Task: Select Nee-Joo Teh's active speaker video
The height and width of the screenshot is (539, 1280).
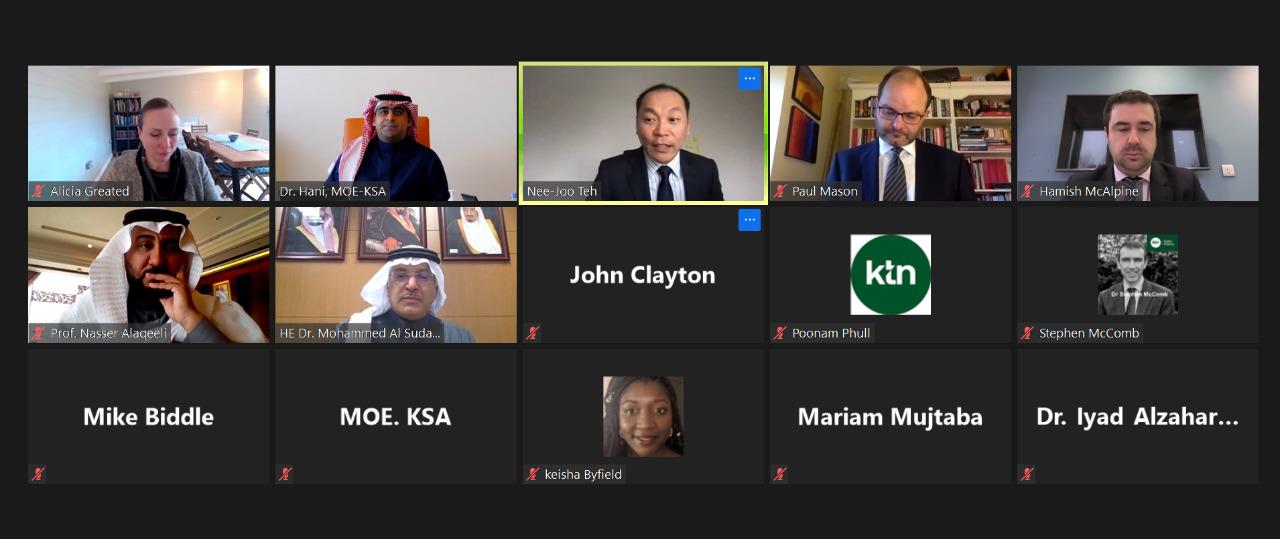Action: [x=643, y=133]
